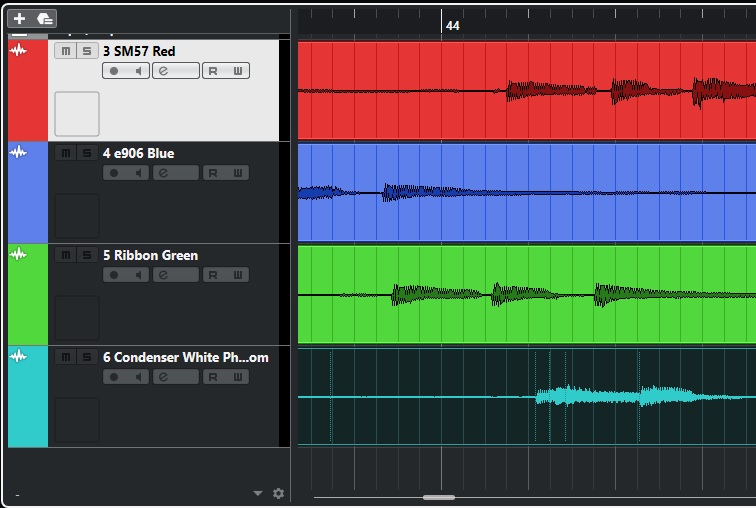Toggle monitor on 3 SM57 Red track
This screenshot has height=508, width=756.
click(138, 71)
